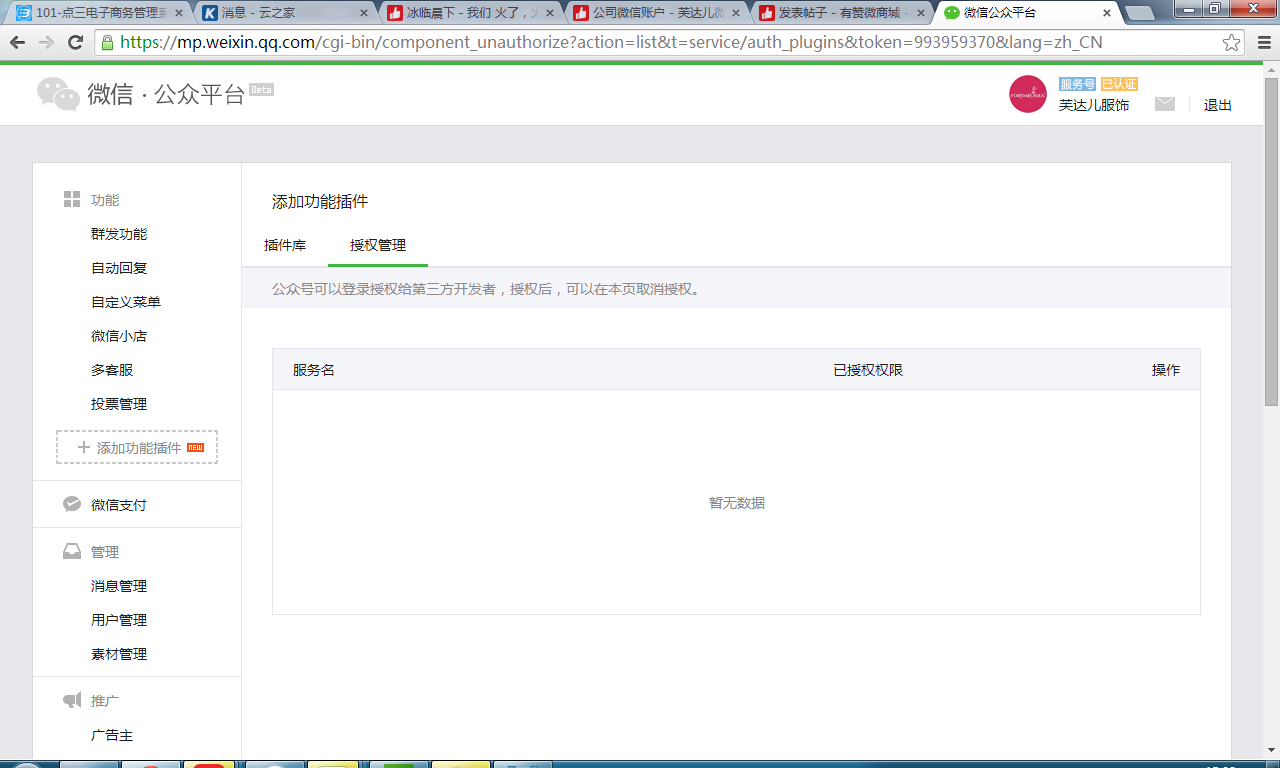Image resolution: width=1280 pixels, height=768 pixels.
Task: Open messages via the envelope icon
Action: pyautogui.click(x=1164, y=103)
